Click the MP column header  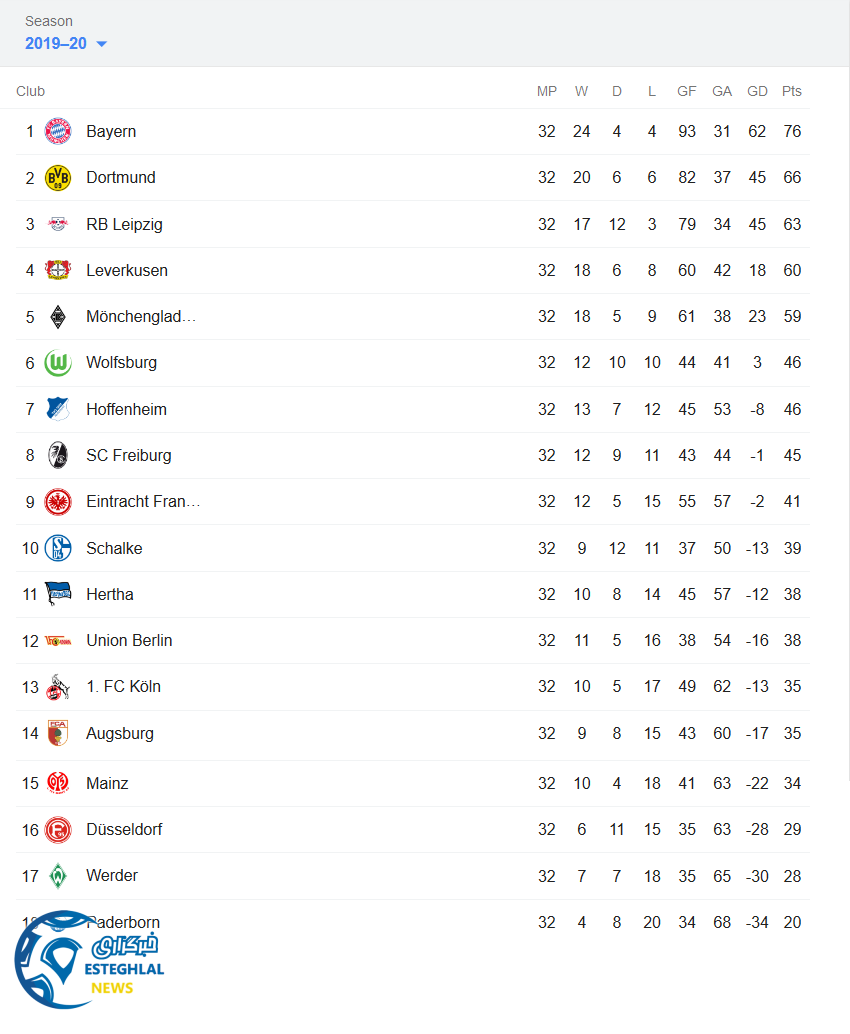[x=546, y=91]
